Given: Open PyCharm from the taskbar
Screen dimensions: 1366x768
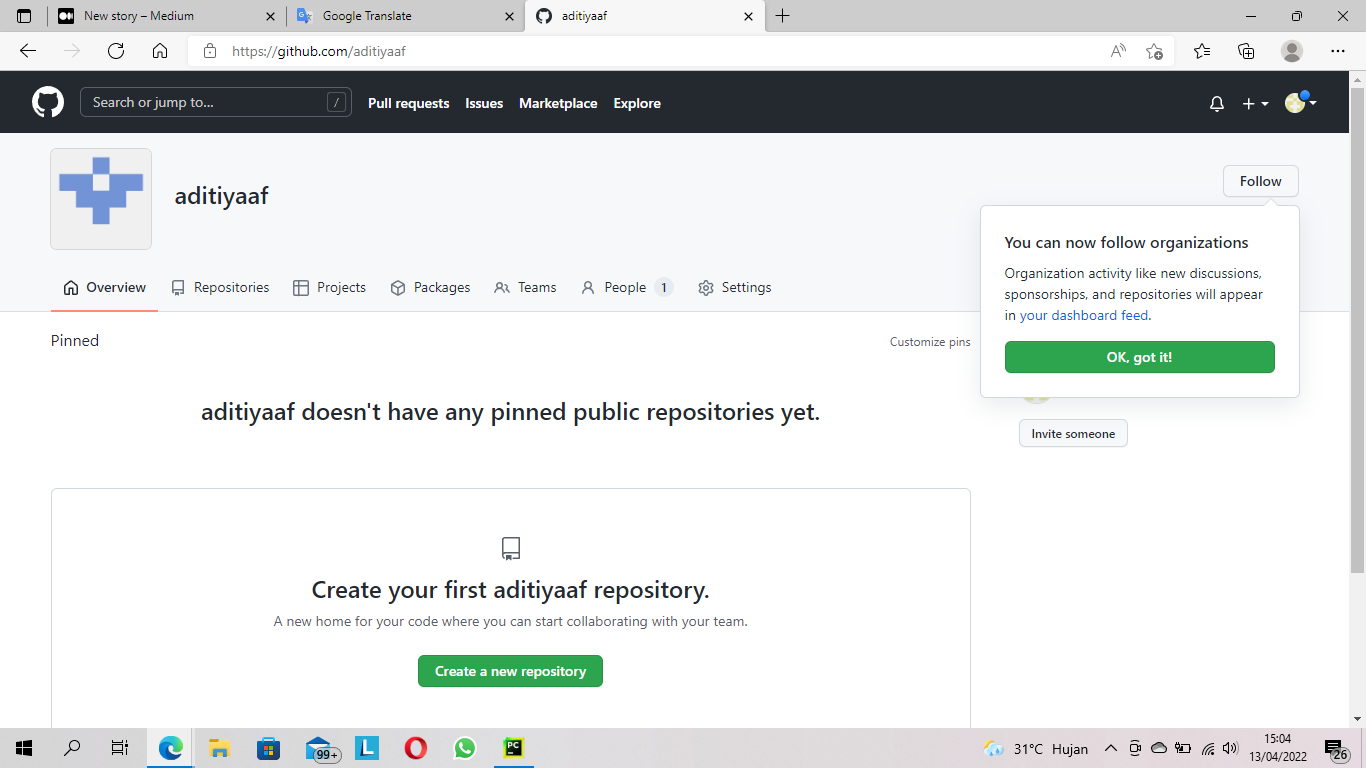Looking at the screenshot, I should tap(513, 748).
